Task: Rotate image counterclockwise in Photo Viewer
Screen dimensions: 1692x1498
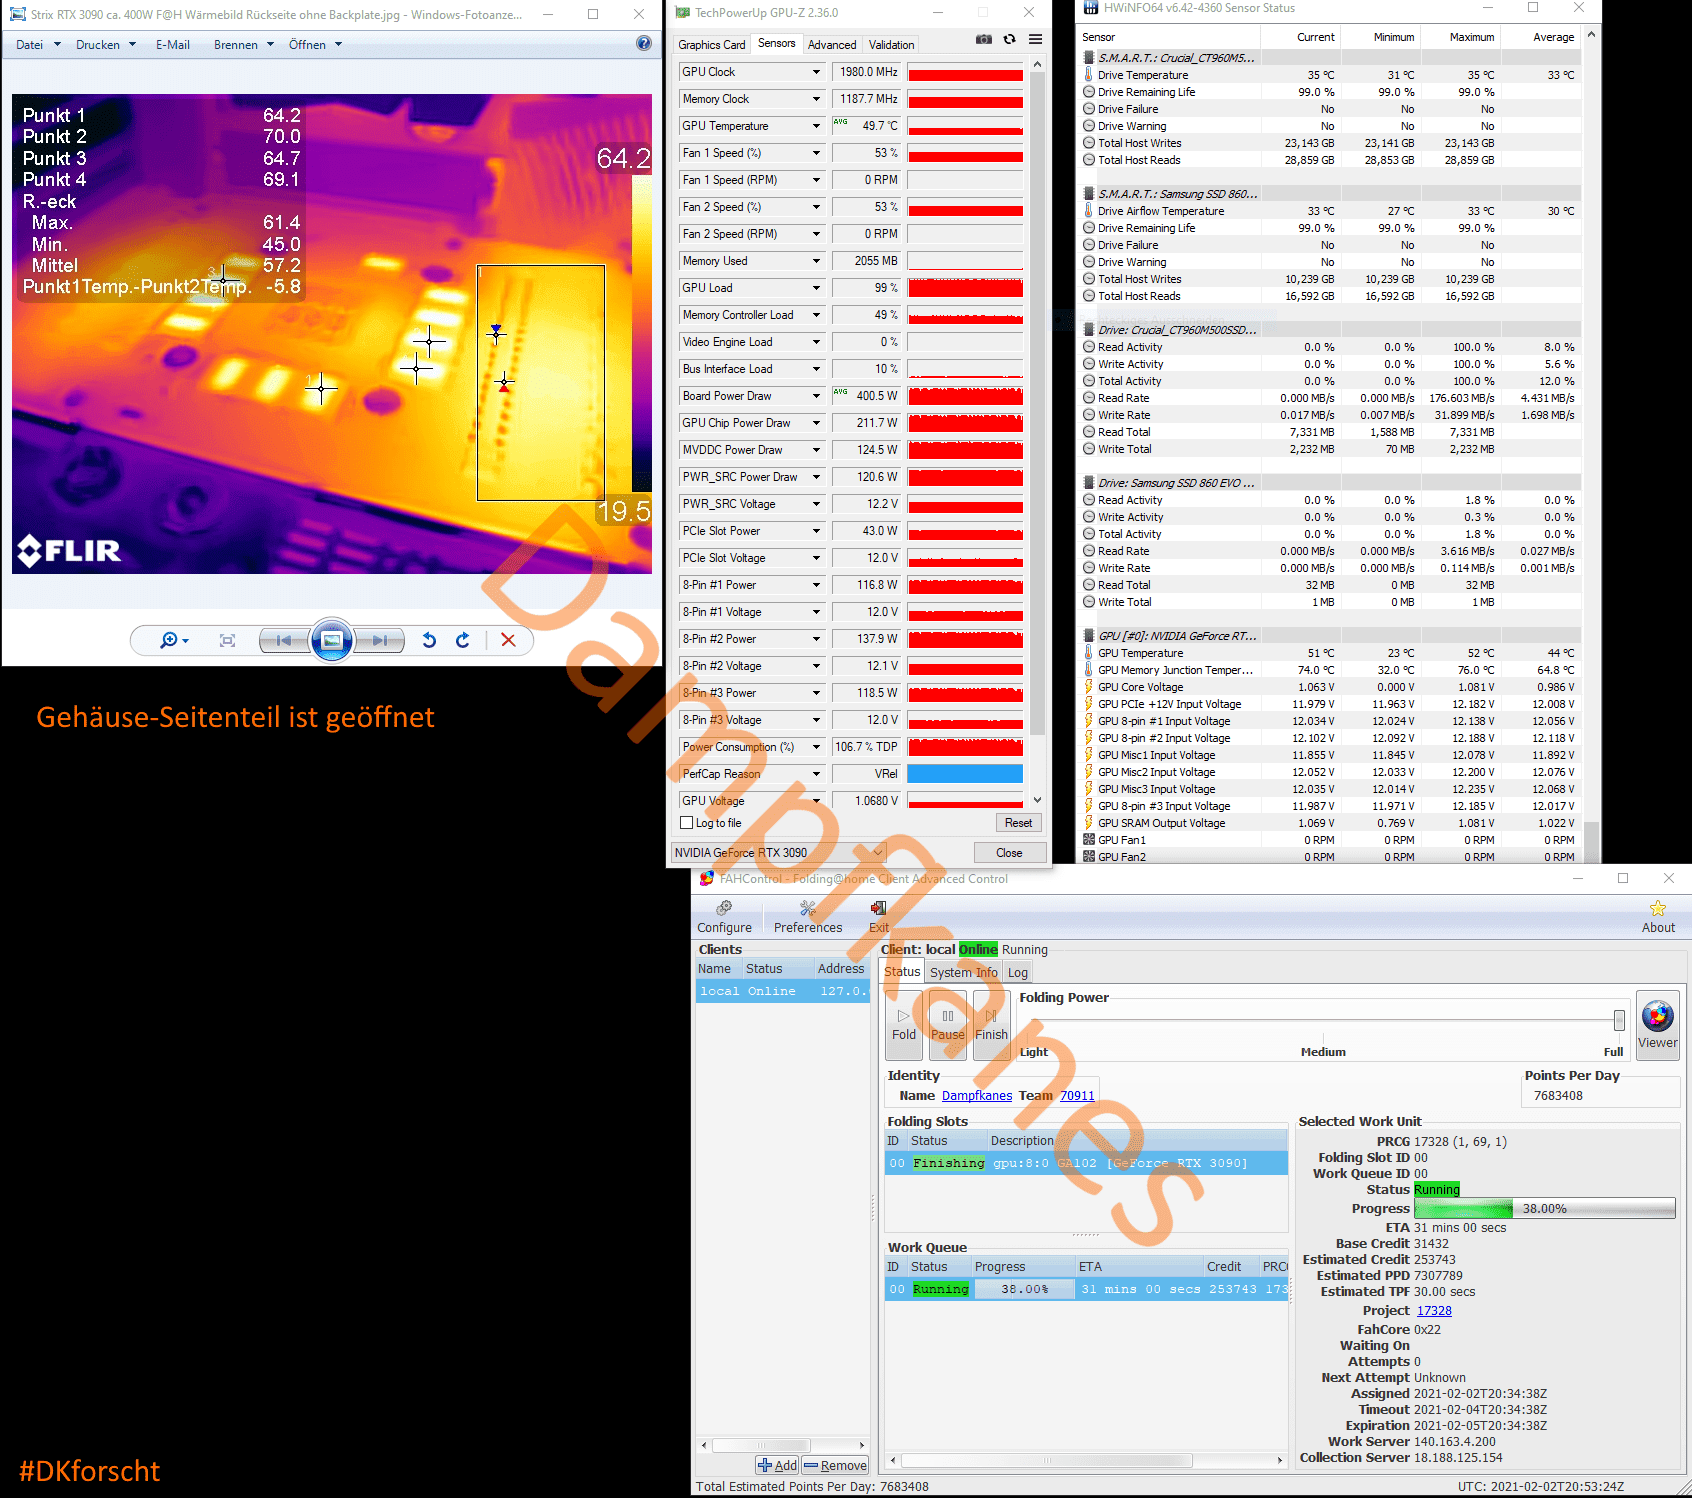Action: [429, 640]
